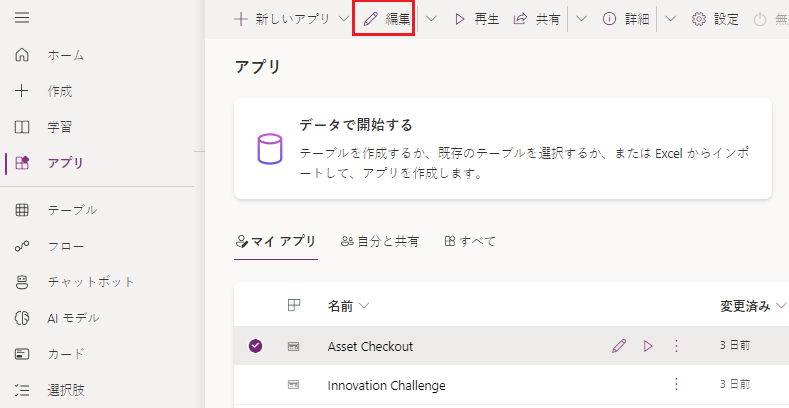The height and width of the screenshot is (408, 789).
Task: Open the AI モデル section
Action: [73, 318]
